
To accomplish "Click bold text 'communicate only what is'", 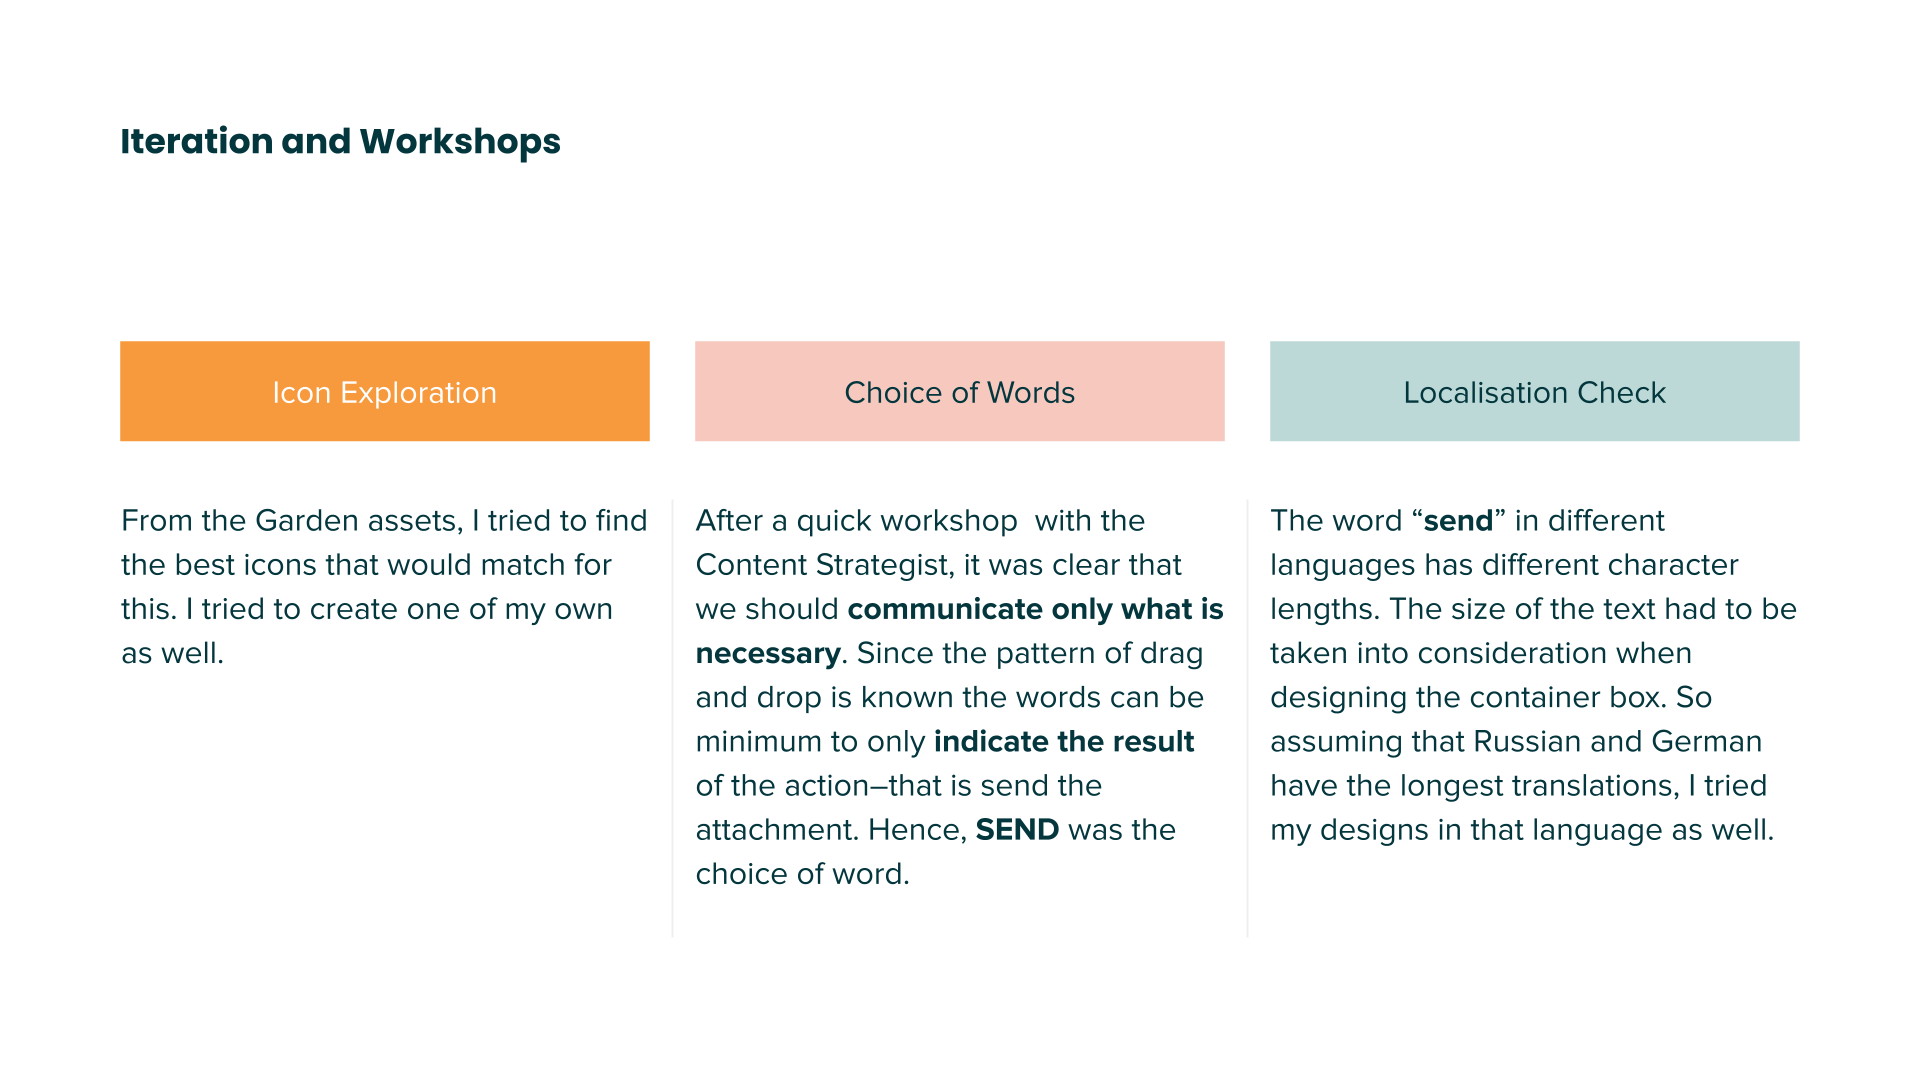I will (x=1035, y=609).
